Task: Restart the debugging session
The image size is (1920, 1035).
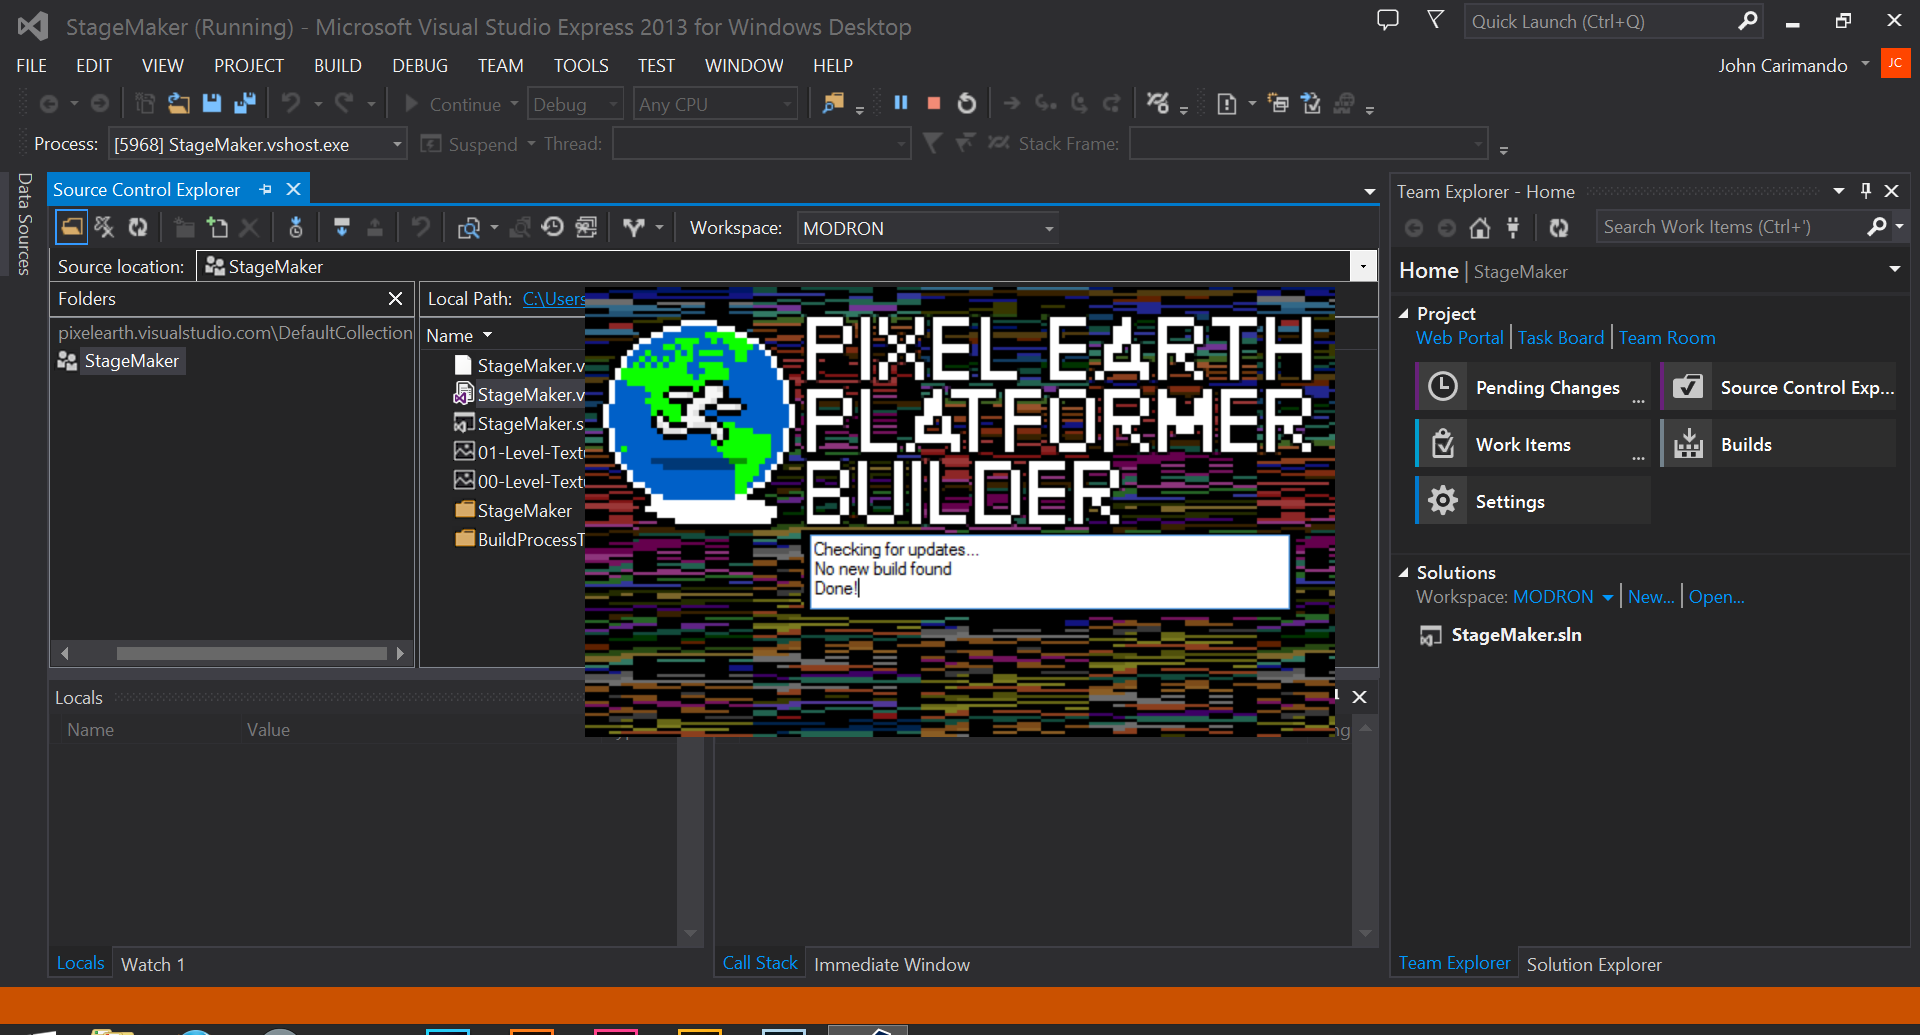Action: tap(966, 103)
